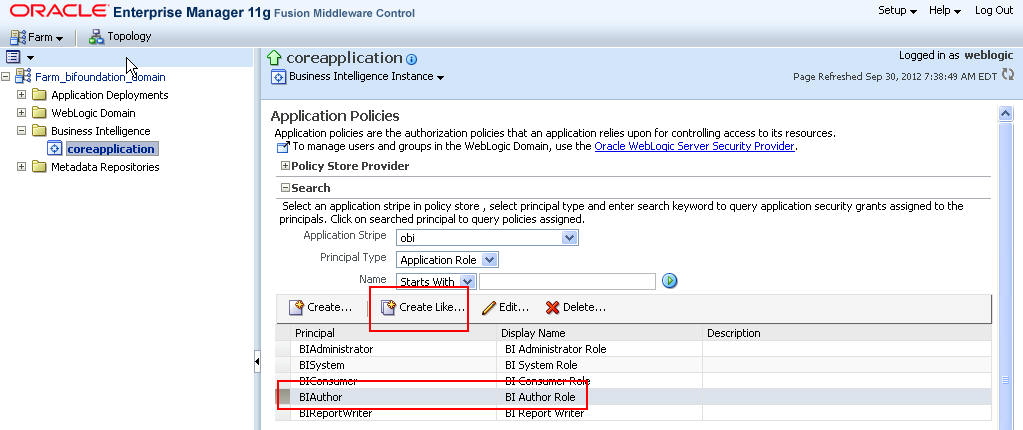Image resolution: width=1023 pixels, height=430 pixels.
Task: Expand the Metadata Repositories folder
Action: pyautogui.click(x=22, y=167)
